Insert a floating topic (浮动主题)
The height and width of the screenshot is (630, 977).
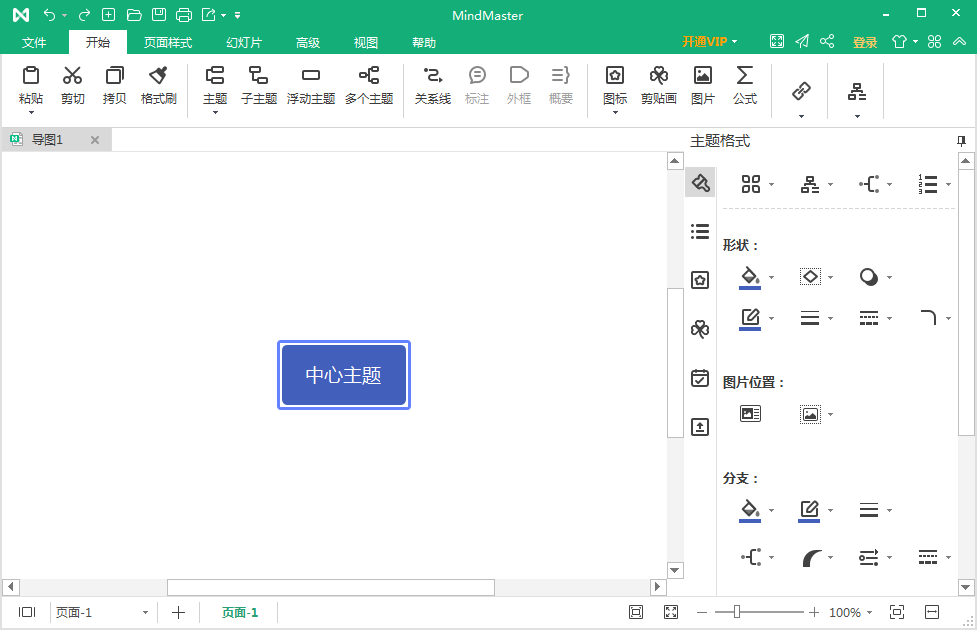pyautogui.click(x=310, y=84)
